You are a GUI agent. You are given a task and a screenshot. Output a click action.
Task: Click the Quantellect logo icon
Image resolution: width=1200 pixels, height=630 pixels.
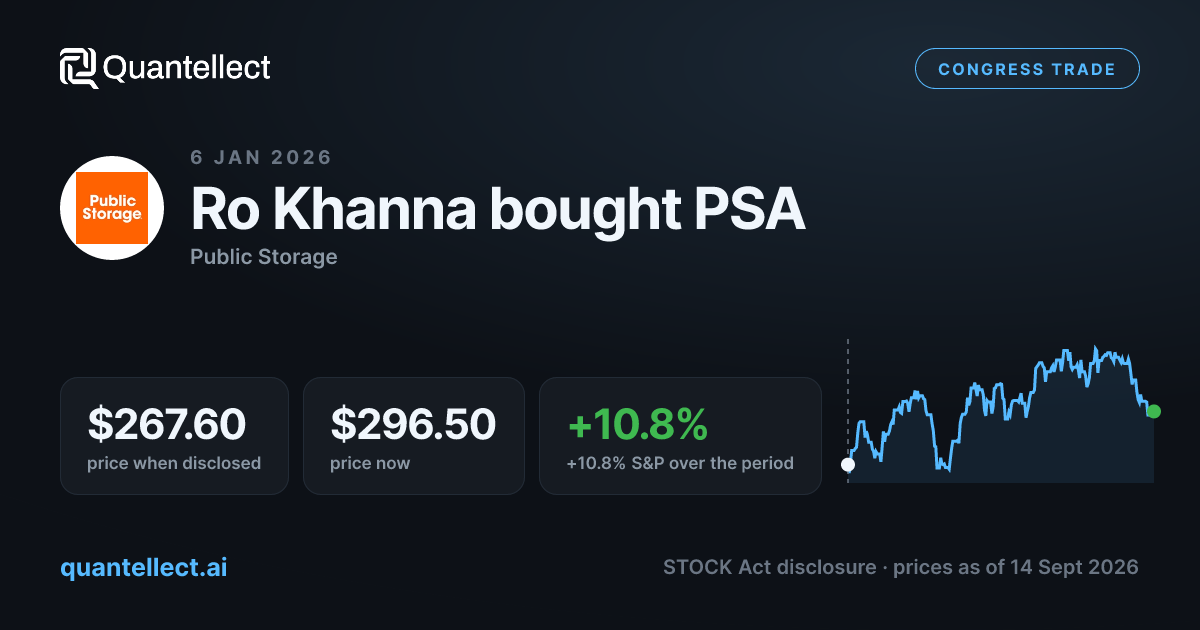point(79,68)
